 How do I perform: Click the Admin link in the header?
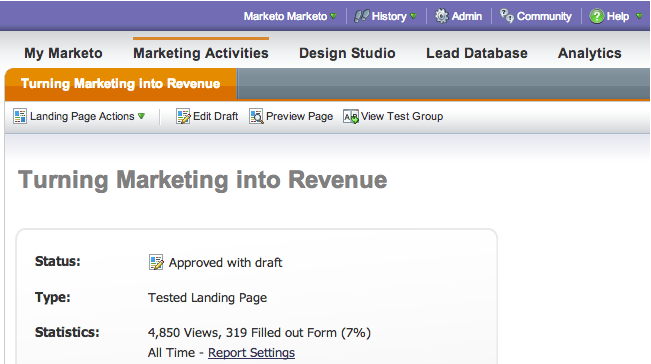[467, 16]
